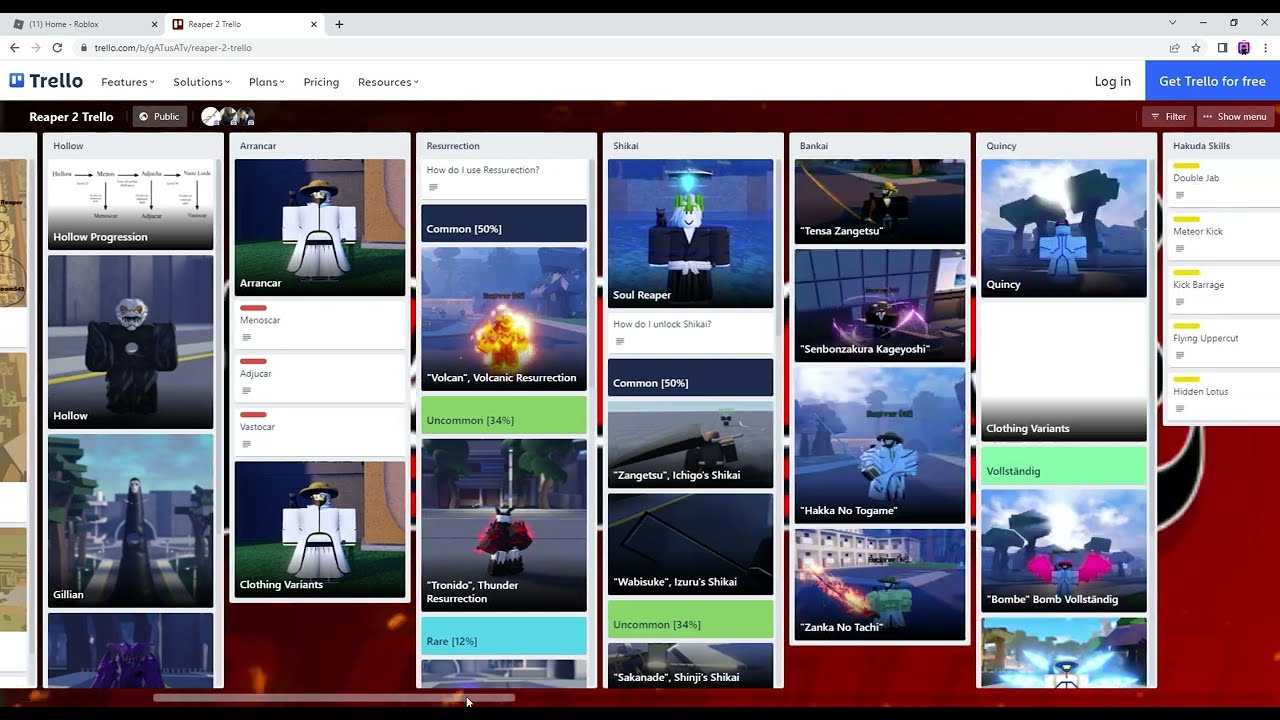Open browser side panel icon
The width and height of the screenshot is (1280, 720).
click(x=1222, y=47)
